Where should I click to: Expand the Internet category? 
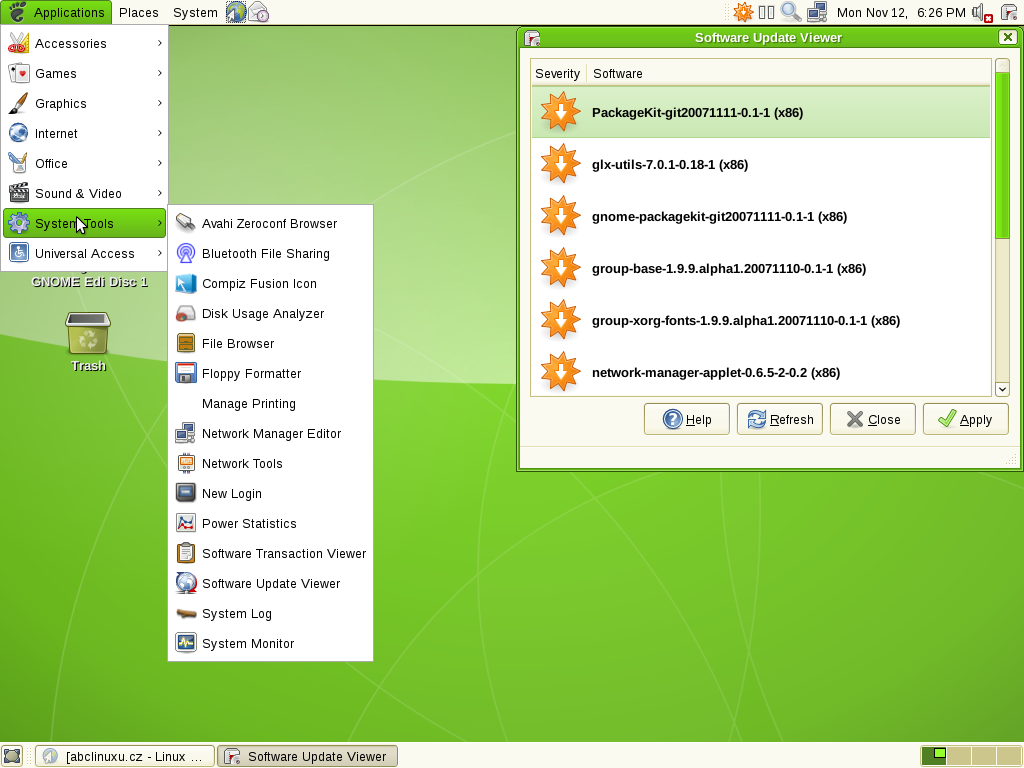click(84, 133)
